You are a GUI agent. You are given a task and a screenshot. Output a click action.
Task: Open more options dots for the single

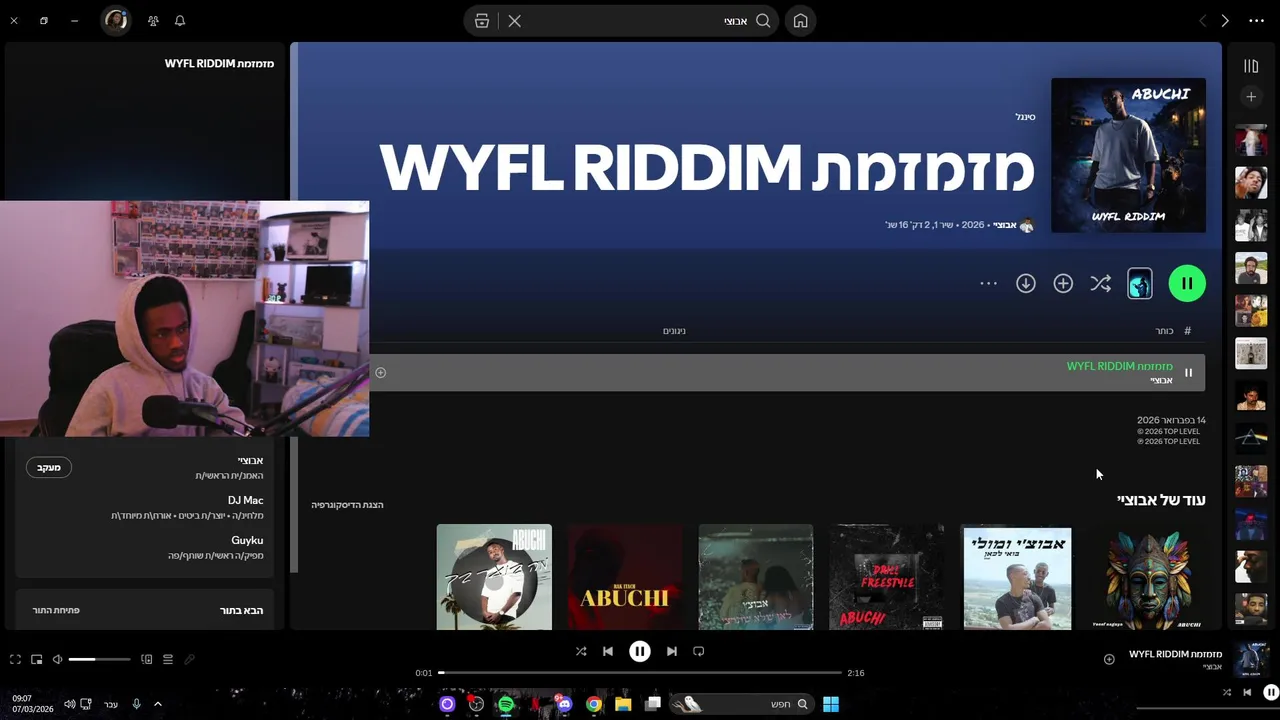(x=988, y=284)
